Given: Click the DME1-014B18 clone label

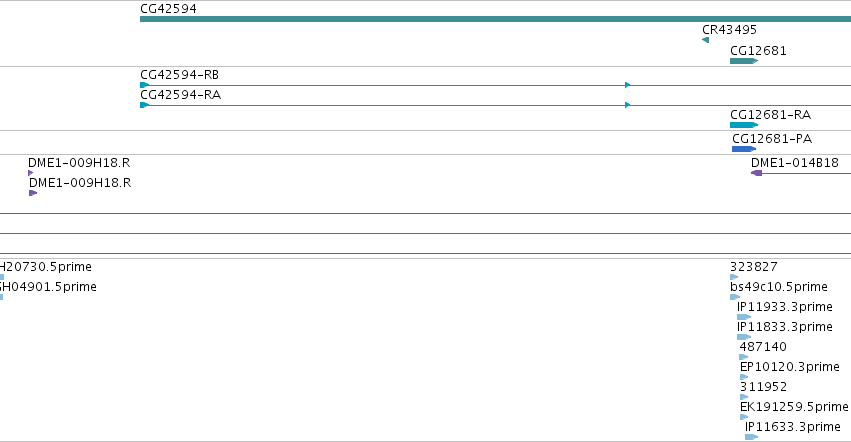Looking at the screenshot, I should (x=795, y=162).
